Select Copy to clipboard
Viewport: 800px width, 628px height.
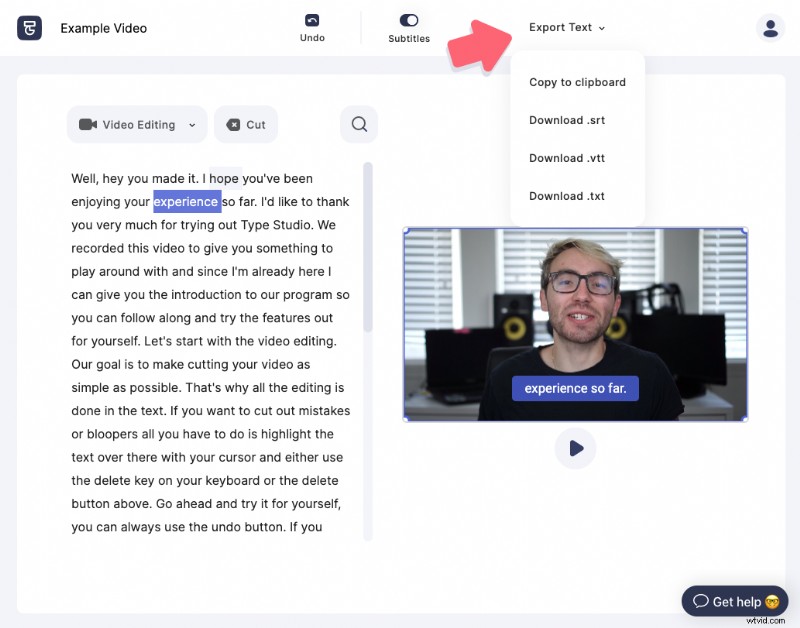(577, 82)
